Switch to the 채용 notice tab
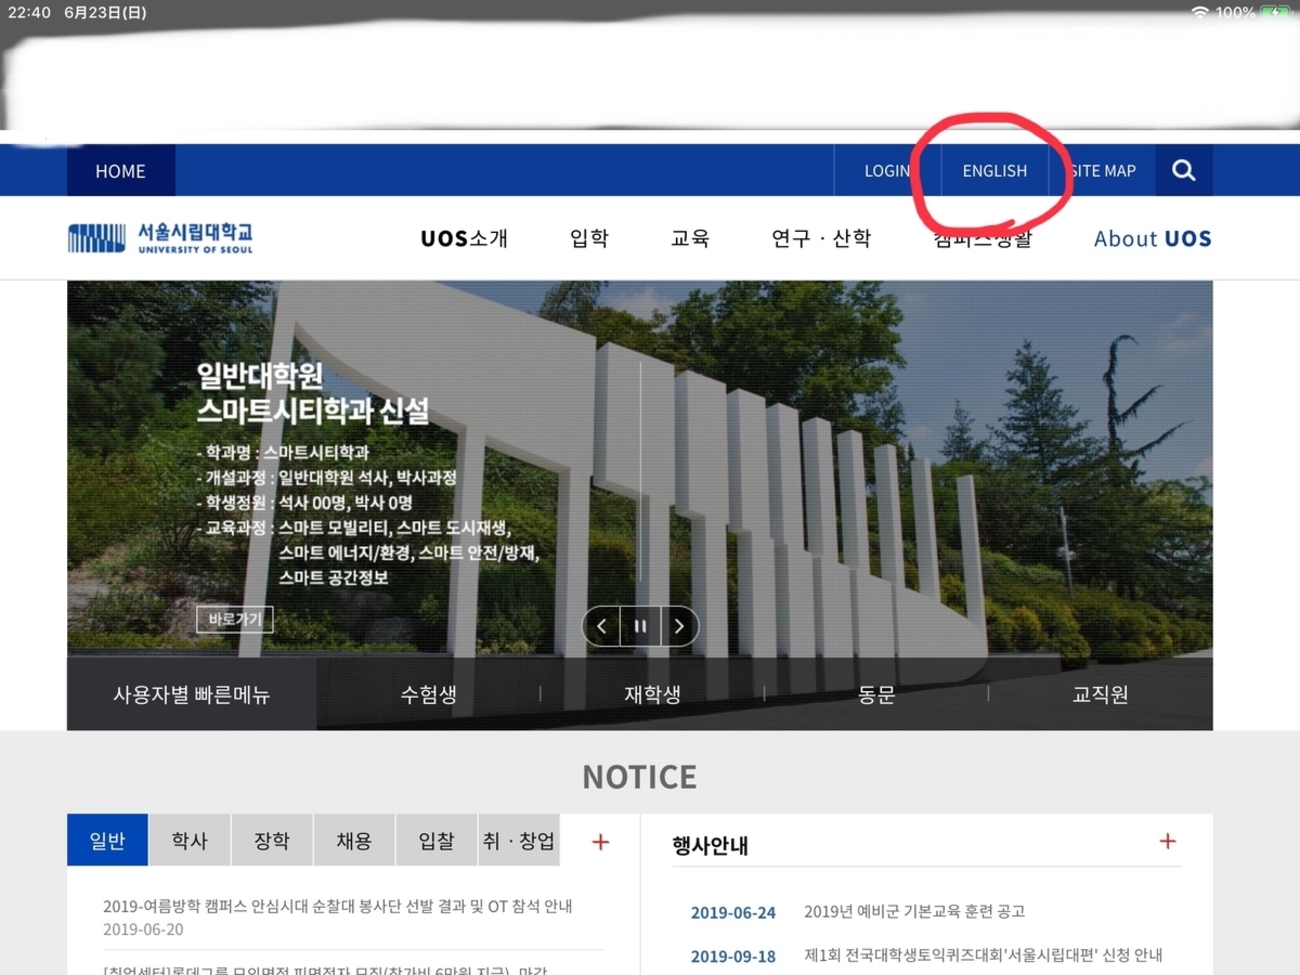Screen dimensions: 1300x975 pyautogui.click(x=354, y=840)
